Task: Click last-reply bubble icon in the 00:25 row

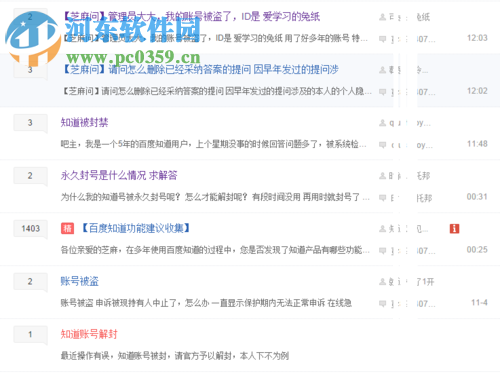Action: tap(383, 251)
